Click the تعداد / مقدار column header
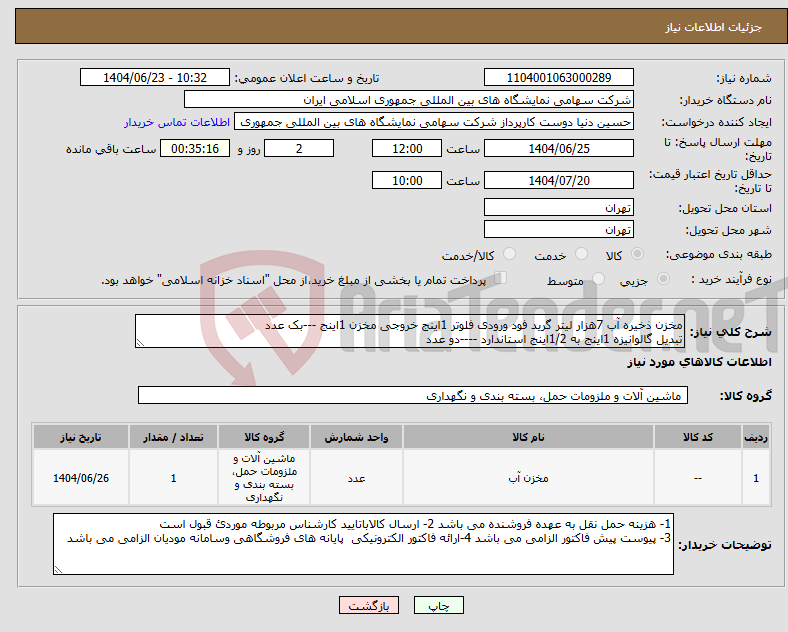The height and width of the screenshot is (632, 788). click(173, 437)
